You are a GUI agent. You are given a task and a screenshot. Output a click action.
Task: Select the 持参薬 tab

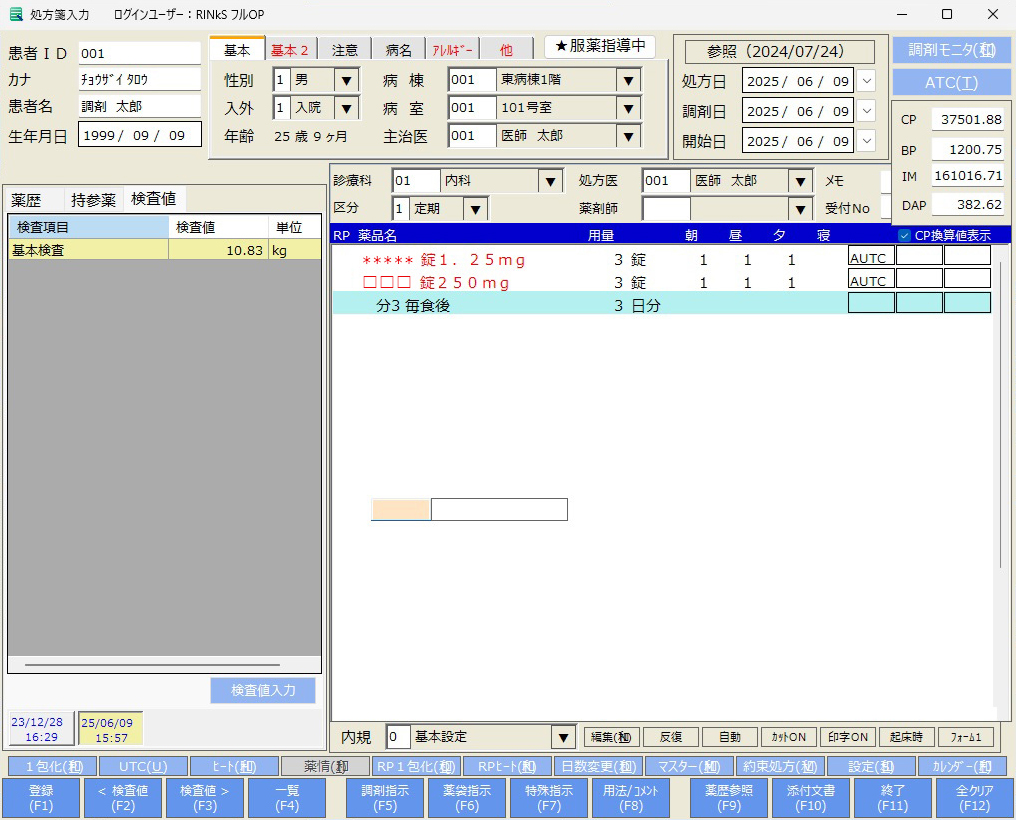(x=93, y=200)
